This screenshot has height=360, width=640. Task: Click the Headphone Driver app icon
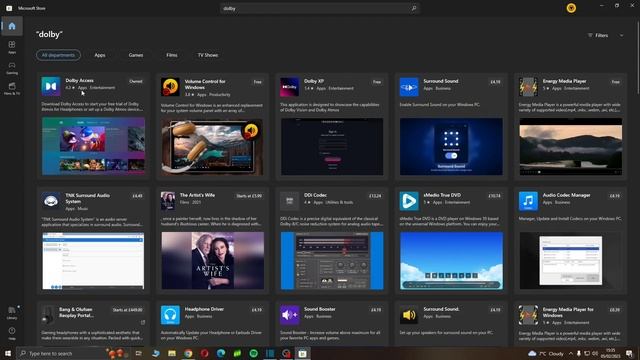click(x=170, y=315)
